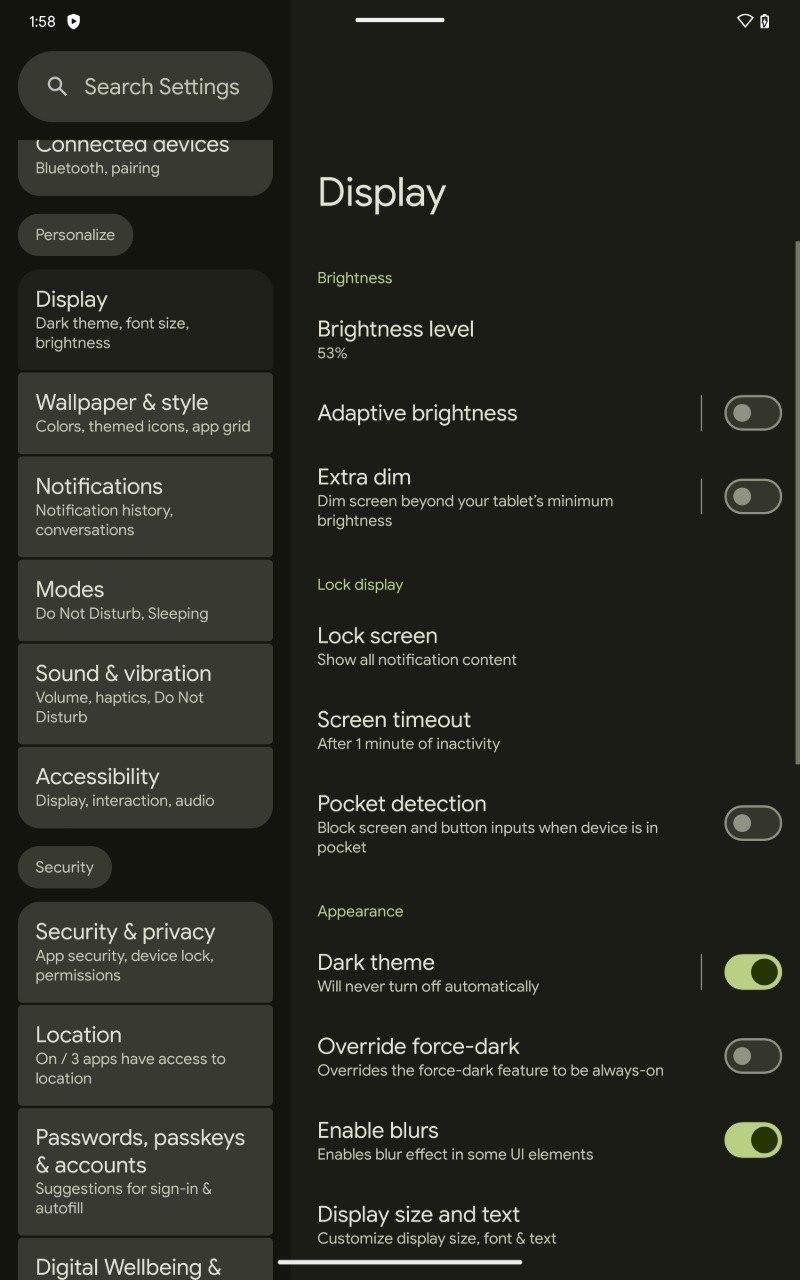Disable the Enable blurs switch

coord(752,1140)
